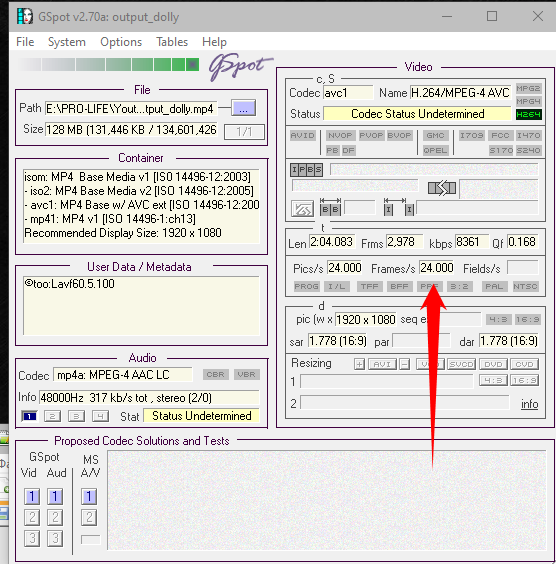Click the file Path field
556x564 pixels.
tap(131, 109)
